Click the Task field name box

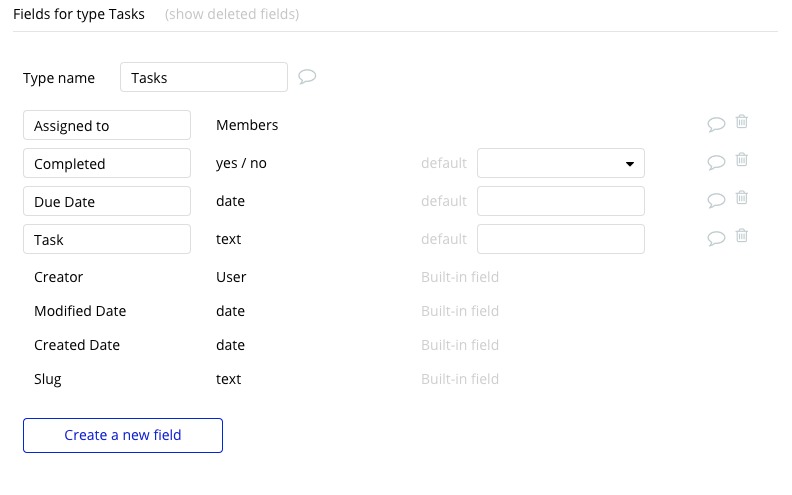click(107, 239)
